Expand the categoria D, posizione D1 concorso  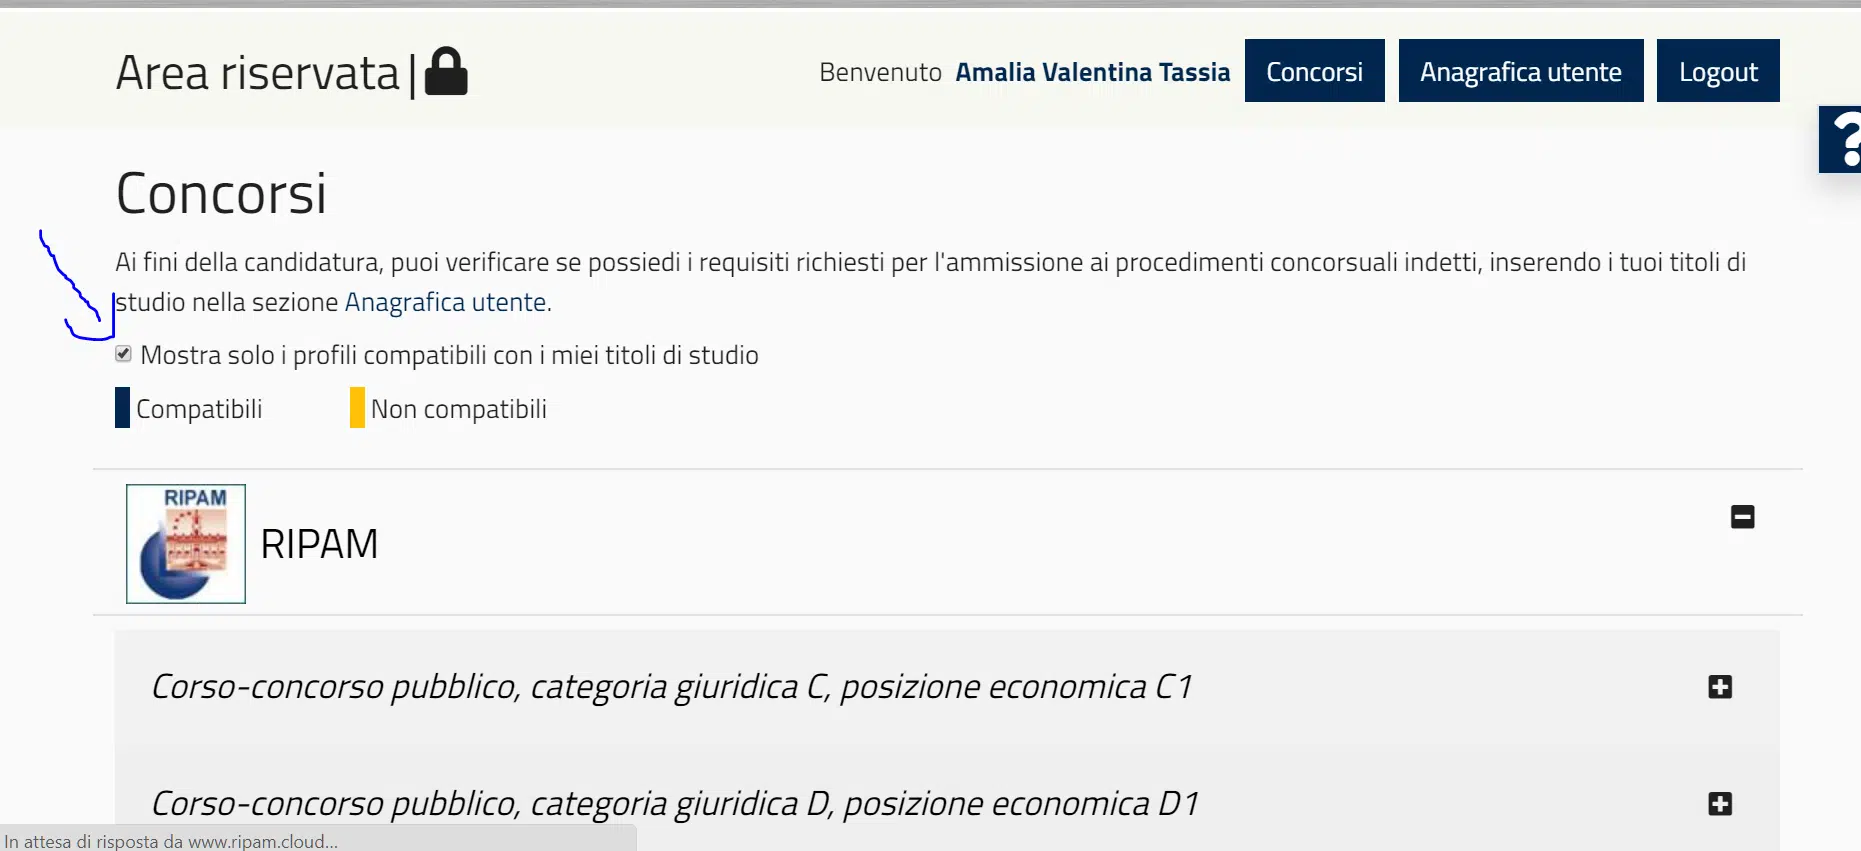1720,804
